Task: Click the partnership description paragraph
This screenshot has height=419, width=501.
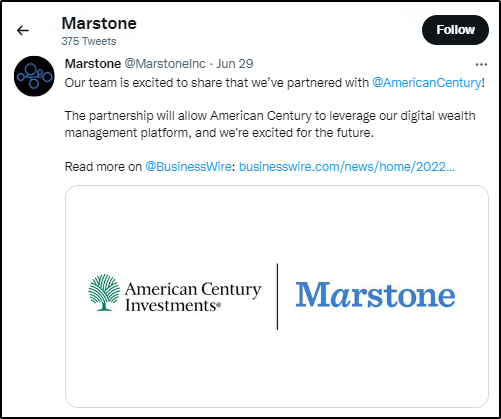Action: 270,124
